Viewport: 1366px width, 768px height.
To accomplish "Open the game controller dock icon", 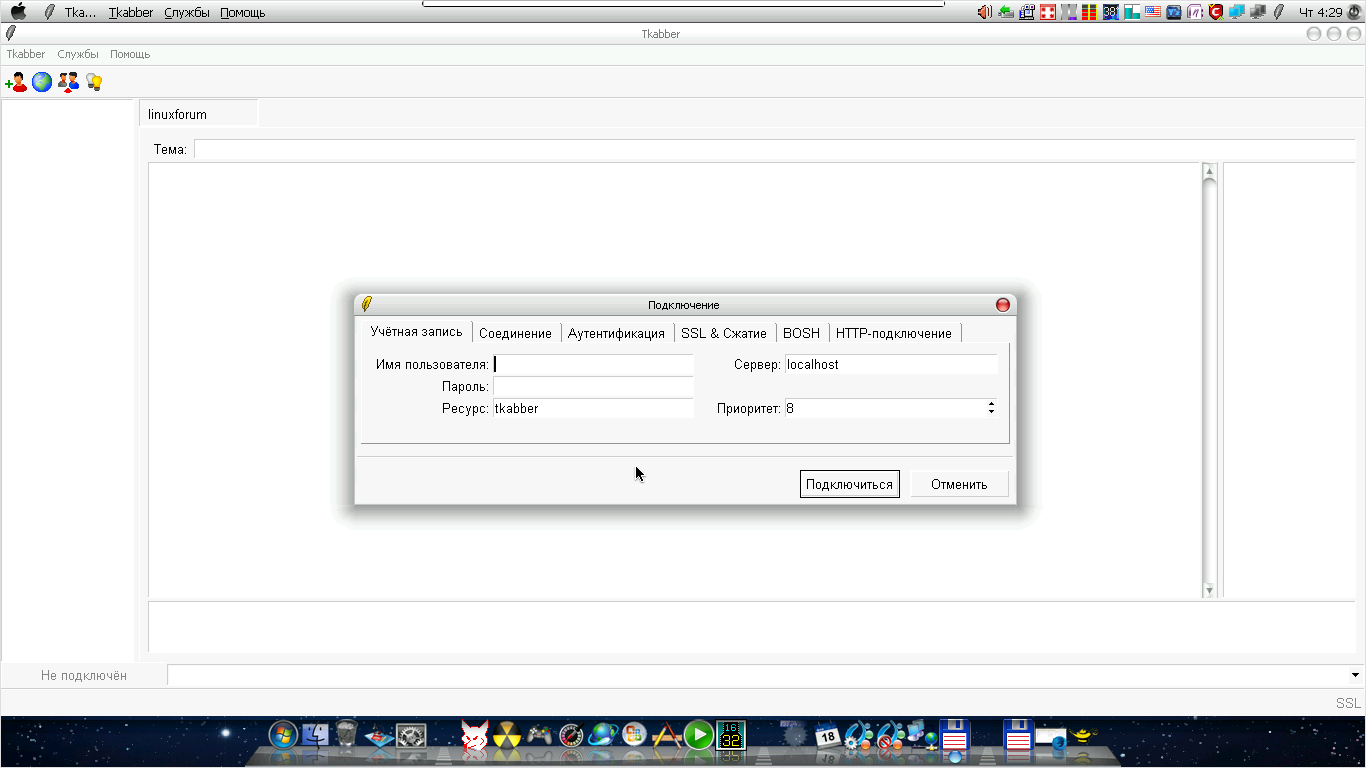I will 539,736.
